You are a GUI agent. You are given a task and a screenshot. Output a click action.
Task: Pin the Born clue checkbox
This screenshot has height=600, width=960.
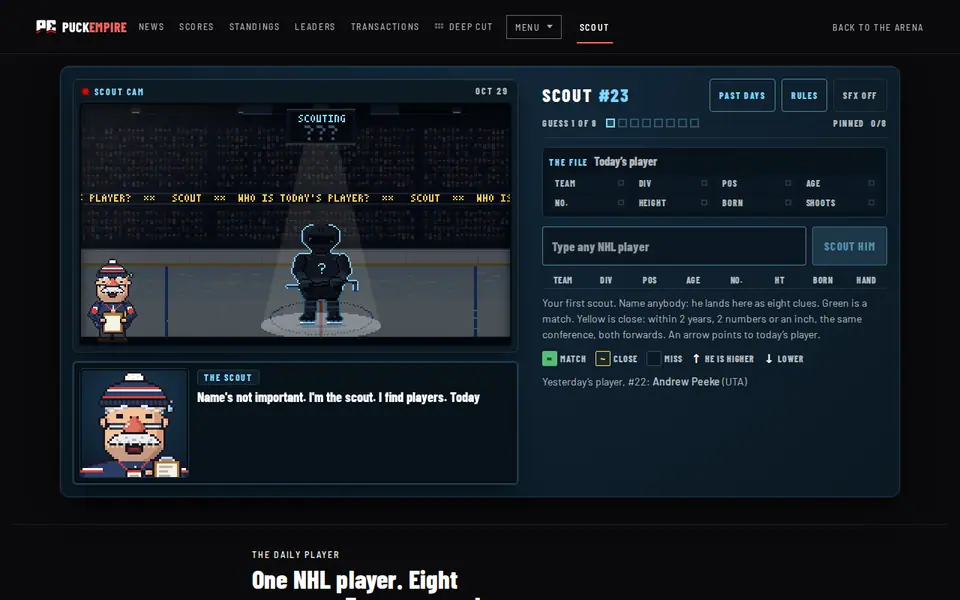788,203
